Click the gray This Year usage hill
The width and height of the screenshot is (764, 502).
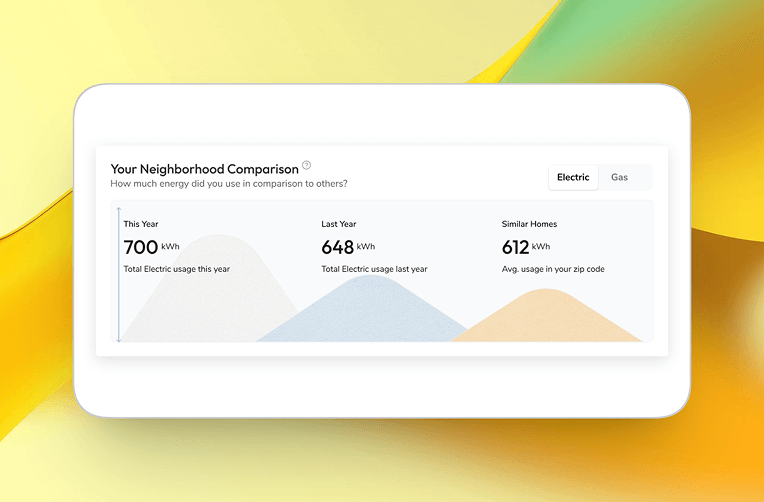(200, 300)
